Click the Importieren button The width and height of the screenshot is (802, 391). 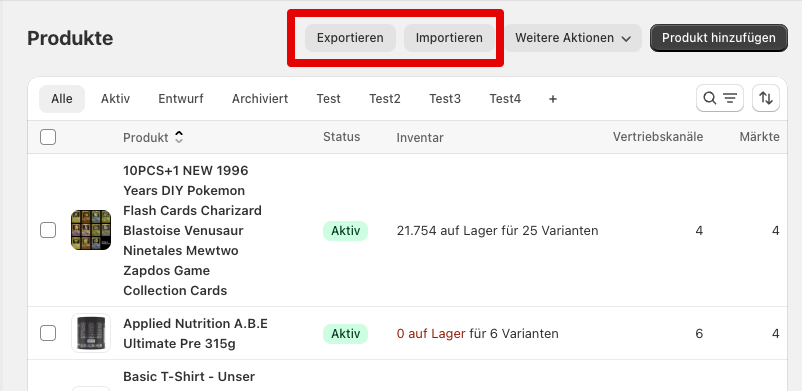click(x=449, y=38)
